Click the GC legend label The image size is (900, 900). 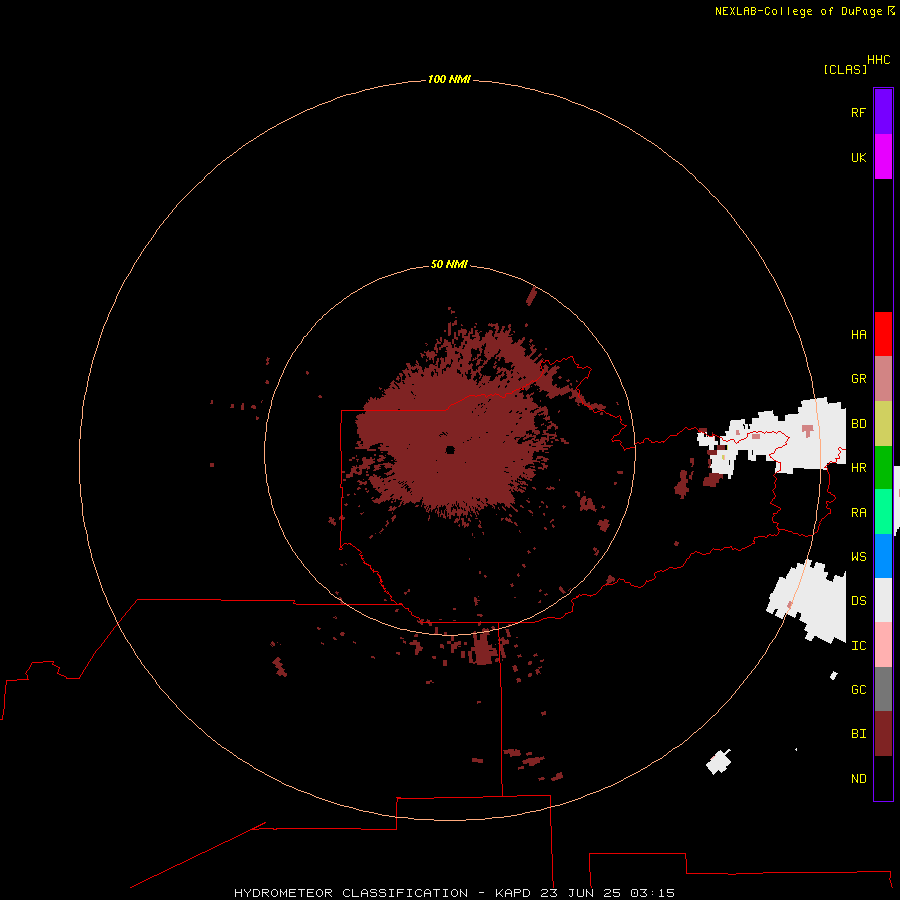(x=858, y=690)
